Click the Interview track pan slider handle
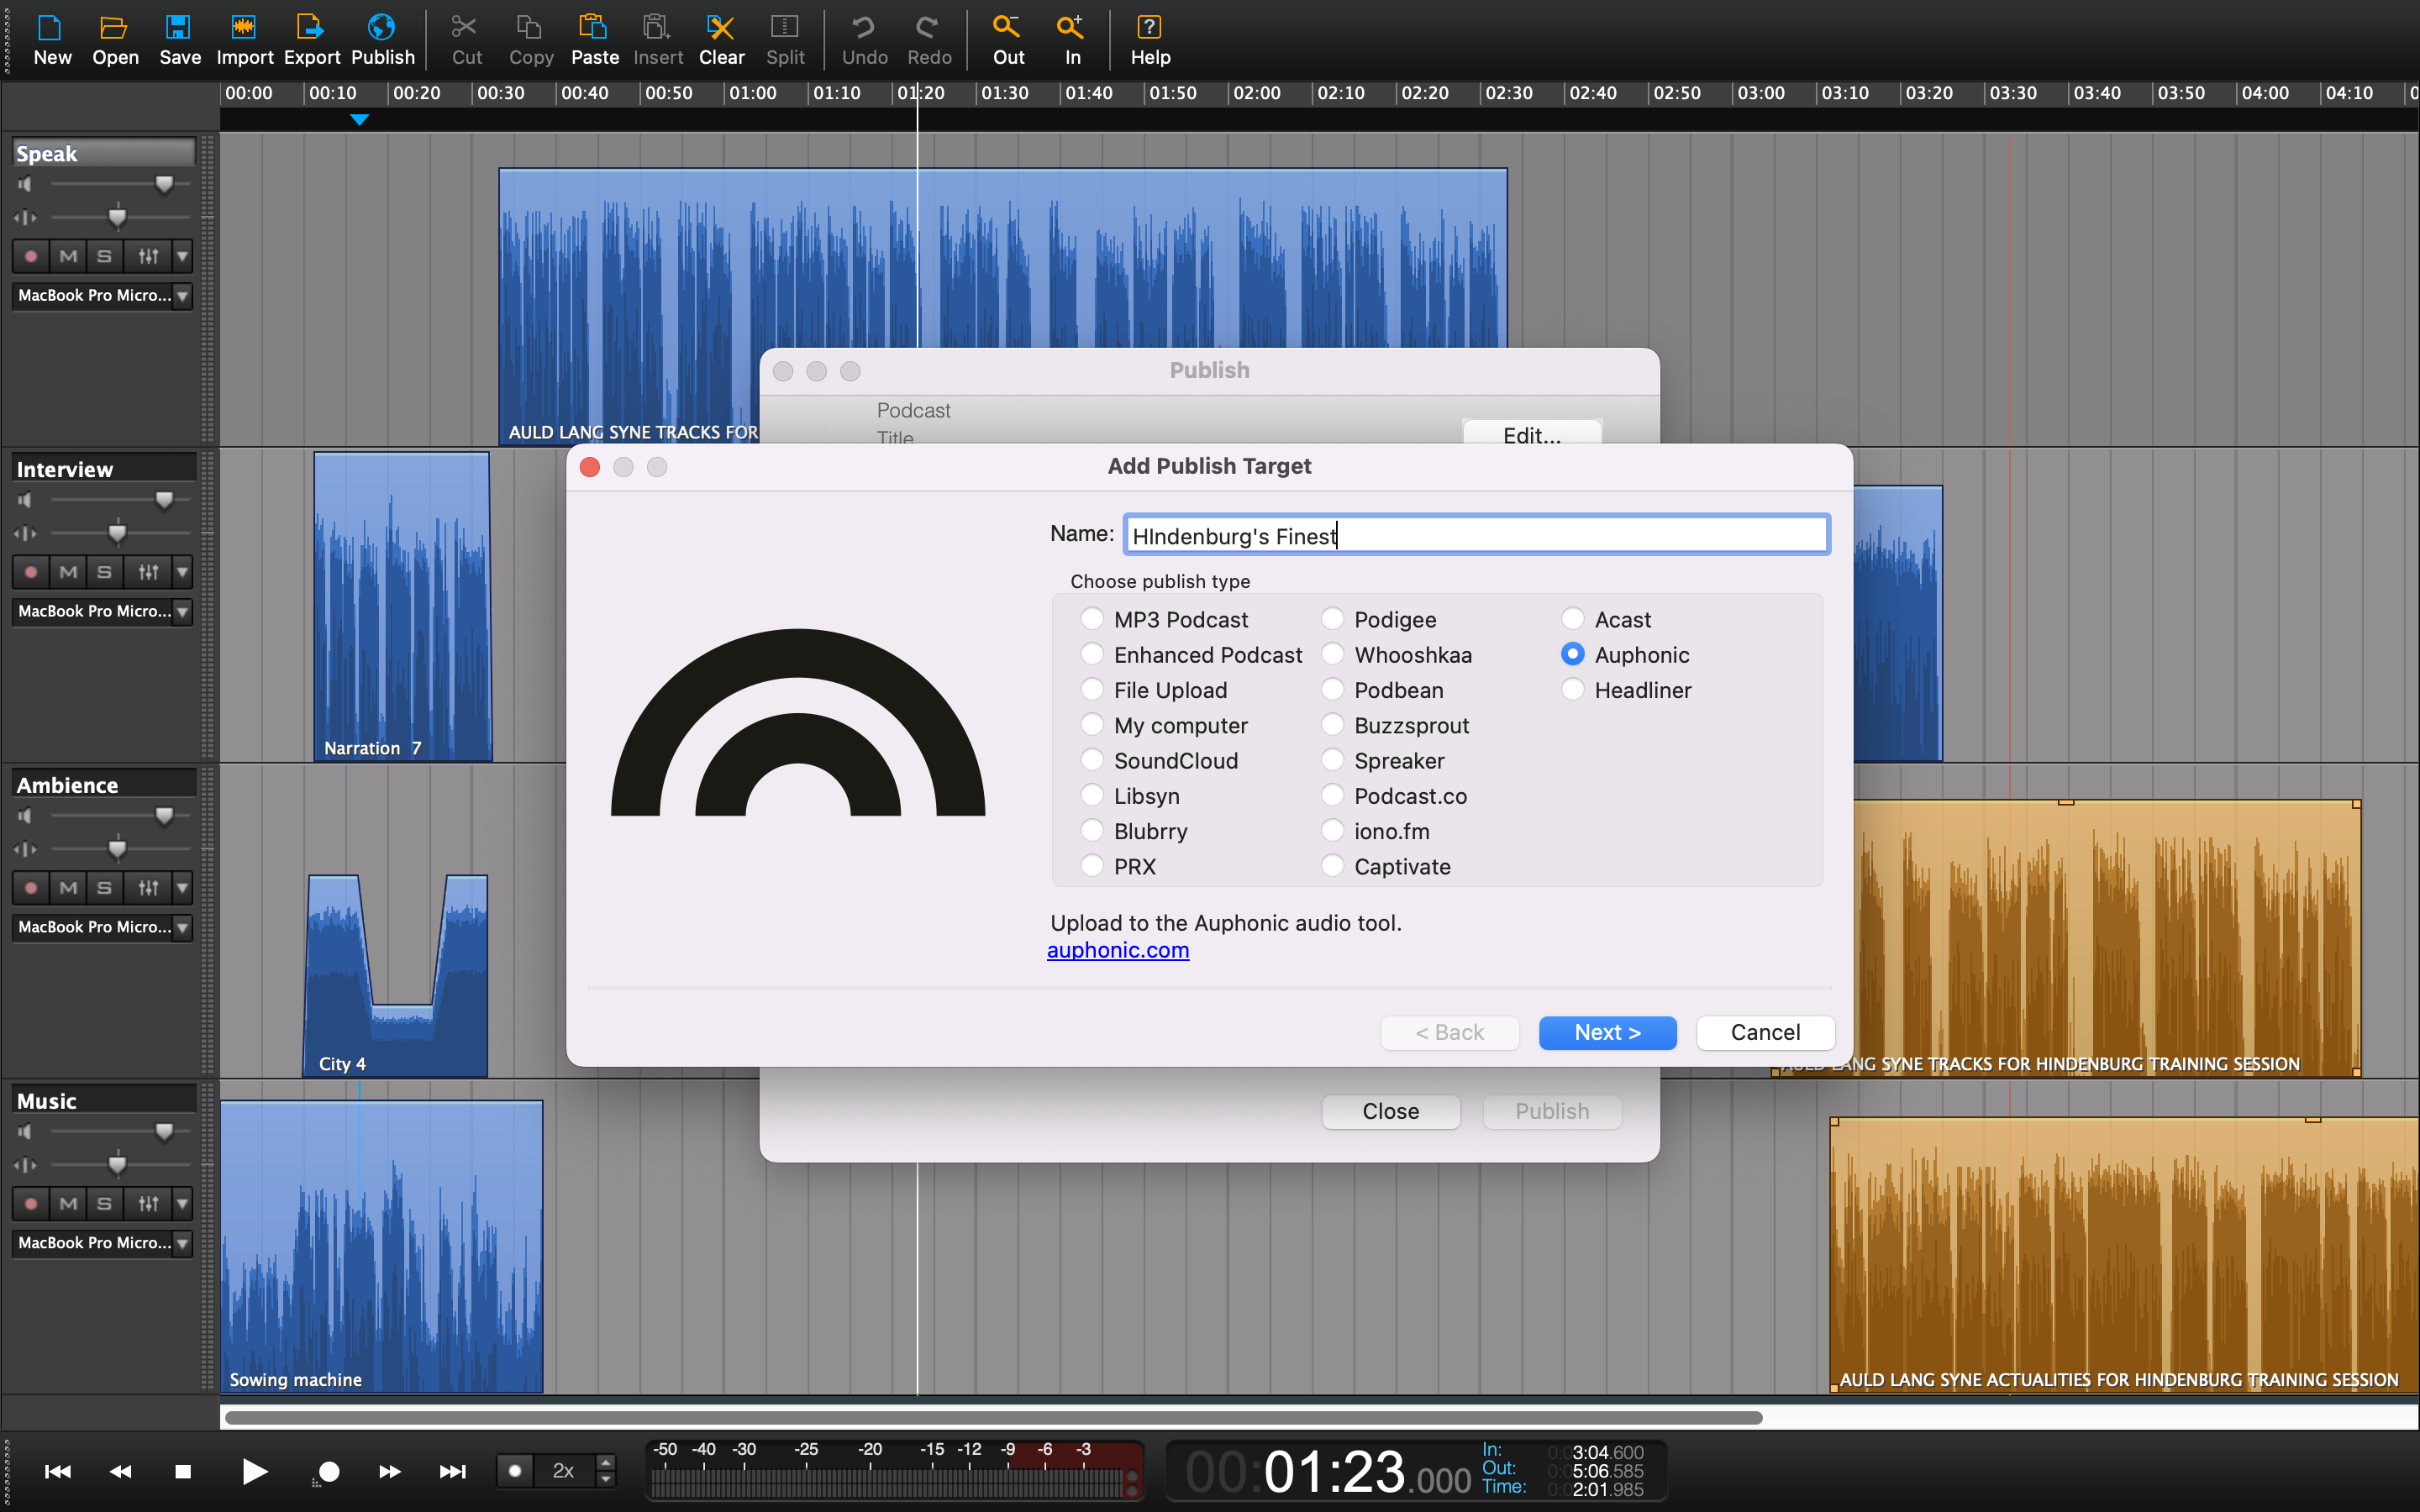Image resolution: width=2420 pixels, height=1512 pixels. [117, 533]
